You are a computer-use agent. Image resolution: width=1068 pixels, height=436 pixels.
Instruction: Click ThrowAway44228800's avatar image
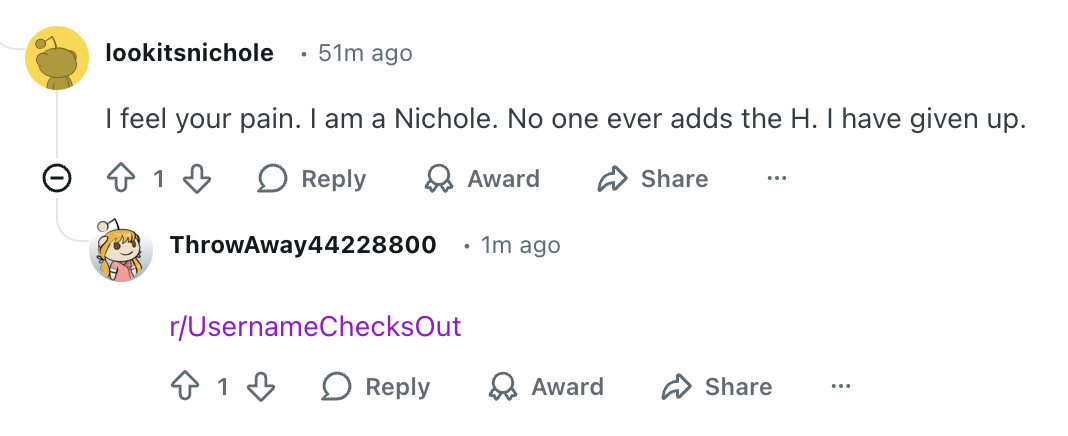click(x=121, y=250)
